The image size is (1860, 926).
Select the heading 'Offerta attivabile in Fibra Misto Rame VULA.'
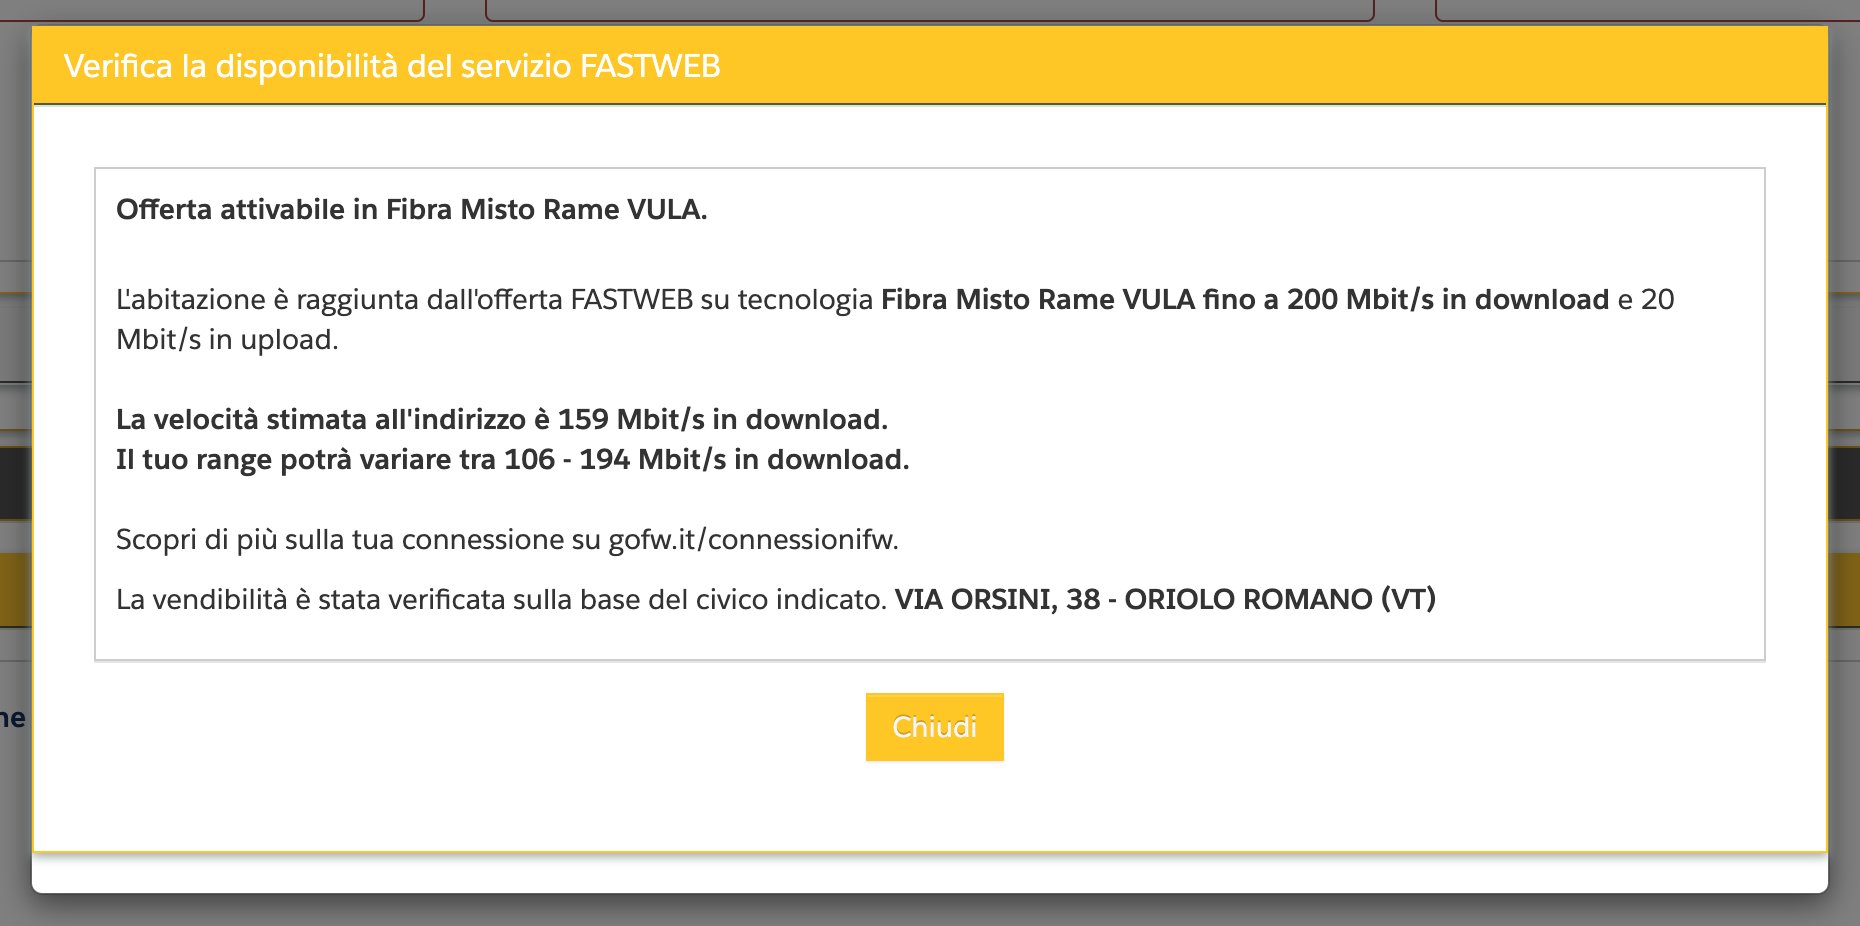[x=412, y=209]
